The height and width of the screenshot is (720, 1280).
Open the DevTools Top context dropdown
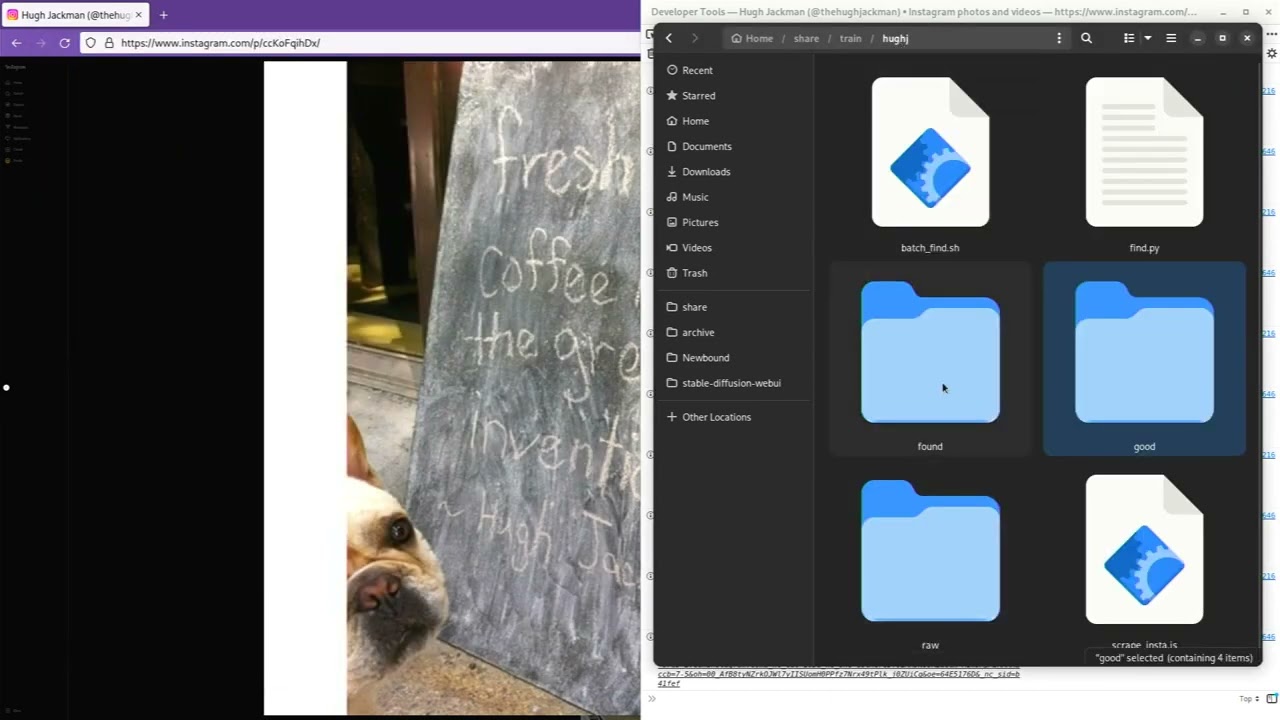(x=1249, y=699)
